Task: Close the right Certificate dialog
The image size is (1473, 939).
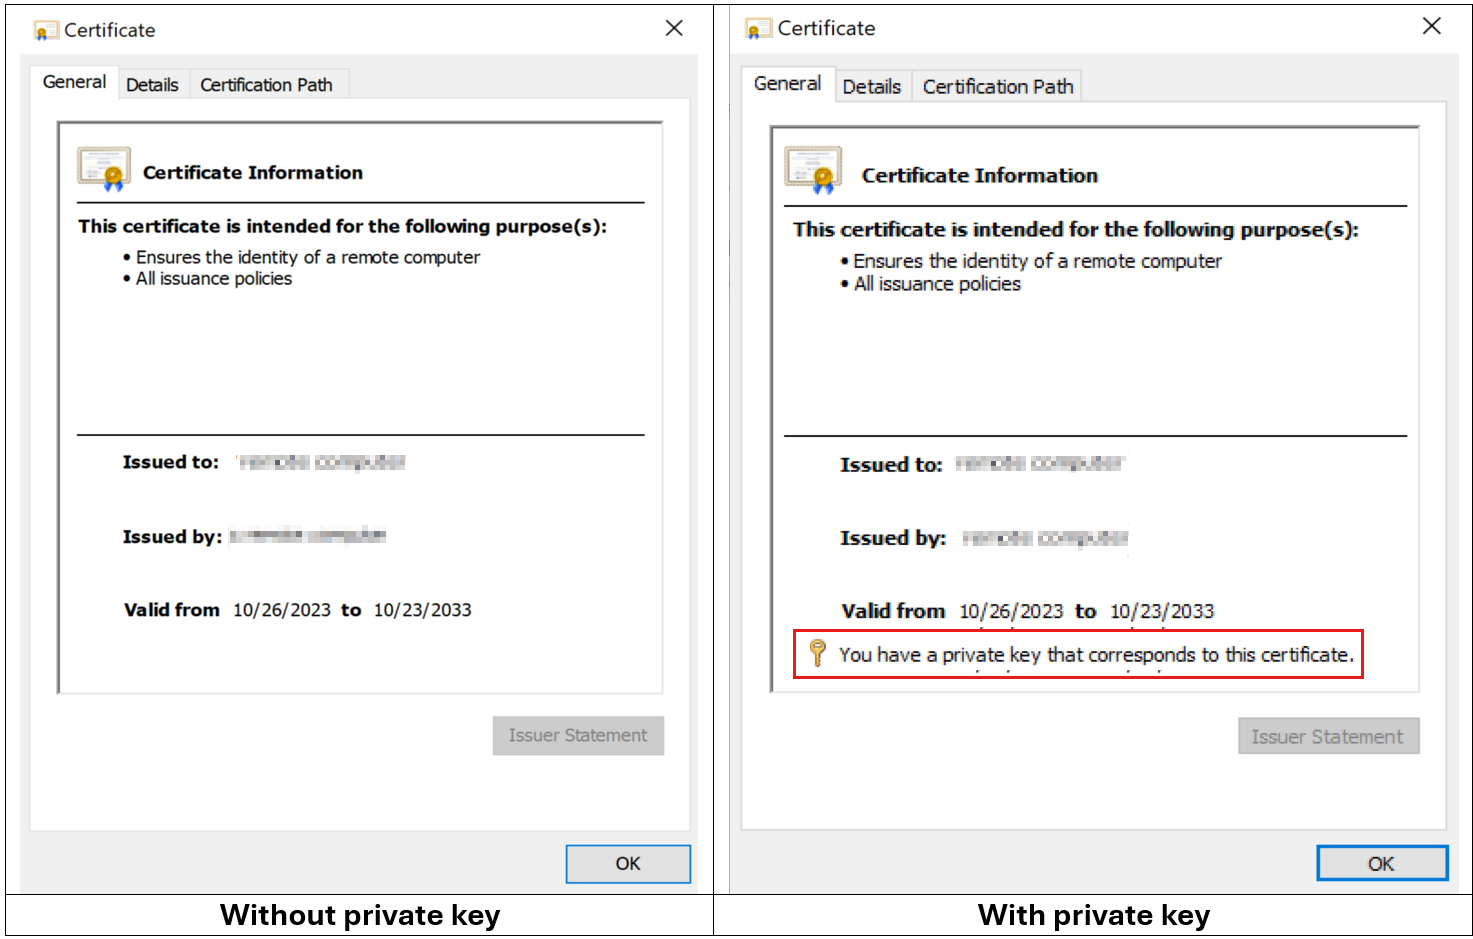Action: [x=1432, y=26]
